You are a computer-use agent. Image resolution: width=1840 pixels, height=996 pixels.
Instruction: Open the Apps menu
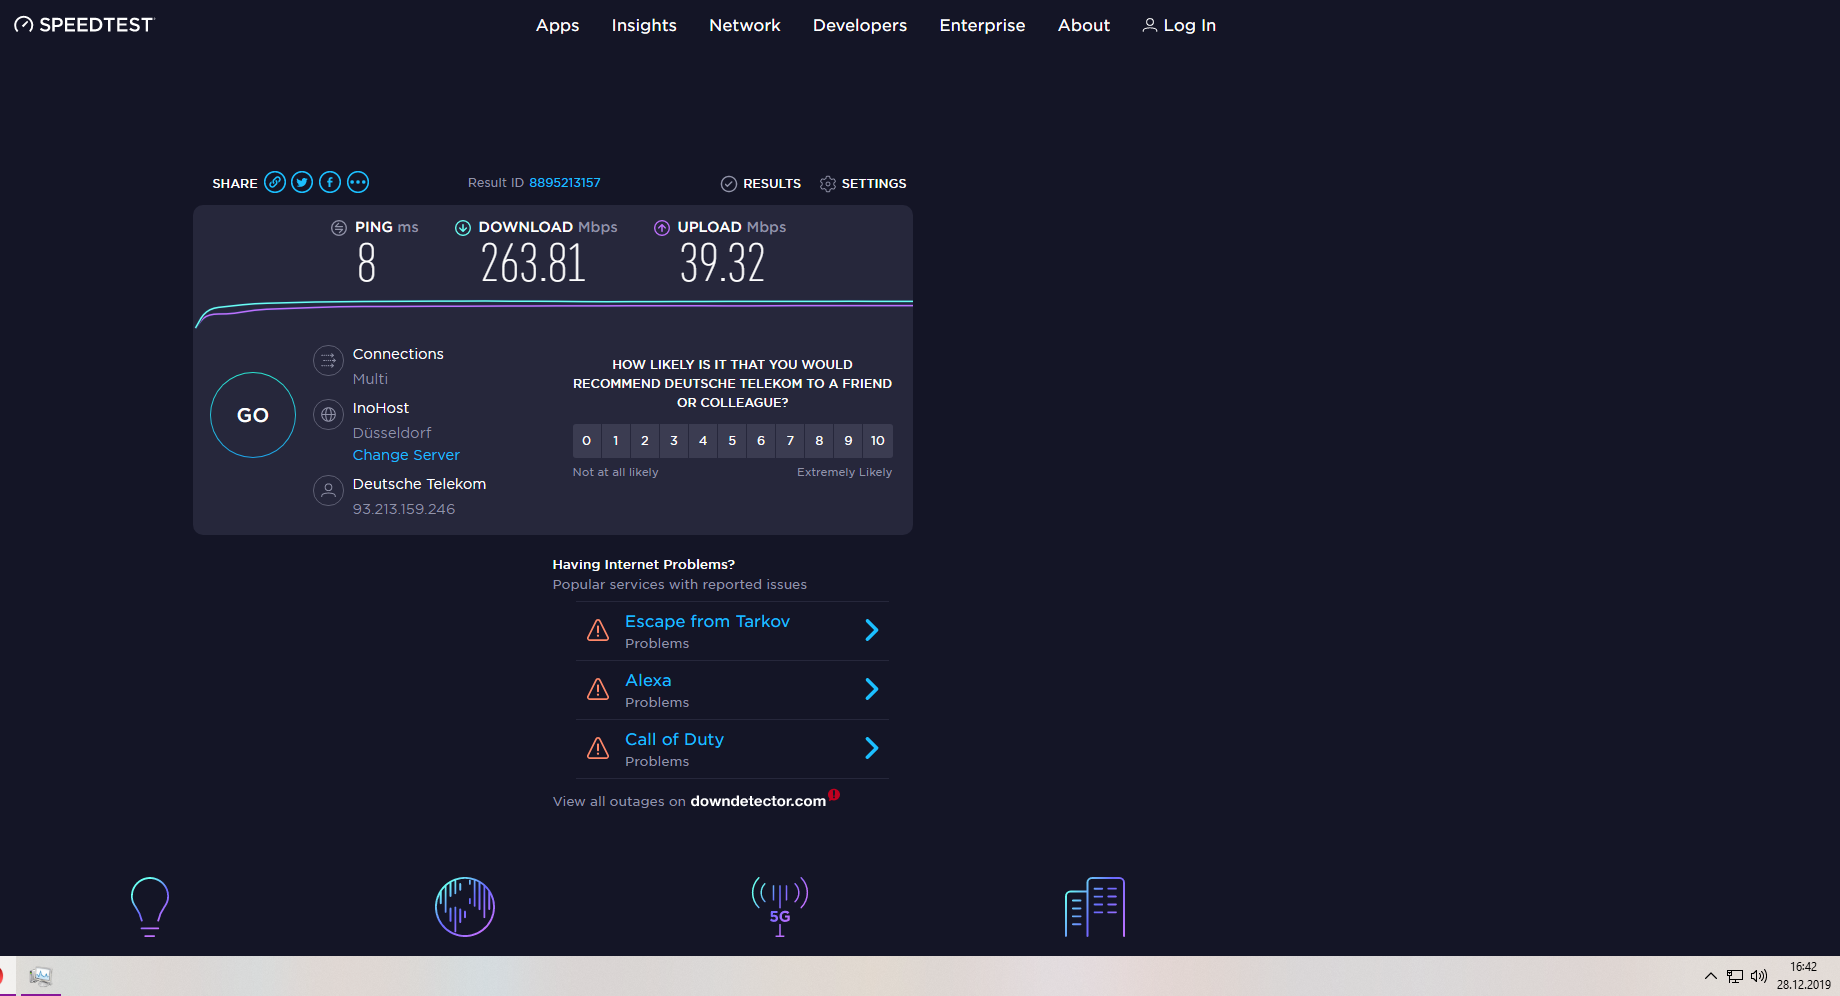pyautogui.click(x=558, y=25)
